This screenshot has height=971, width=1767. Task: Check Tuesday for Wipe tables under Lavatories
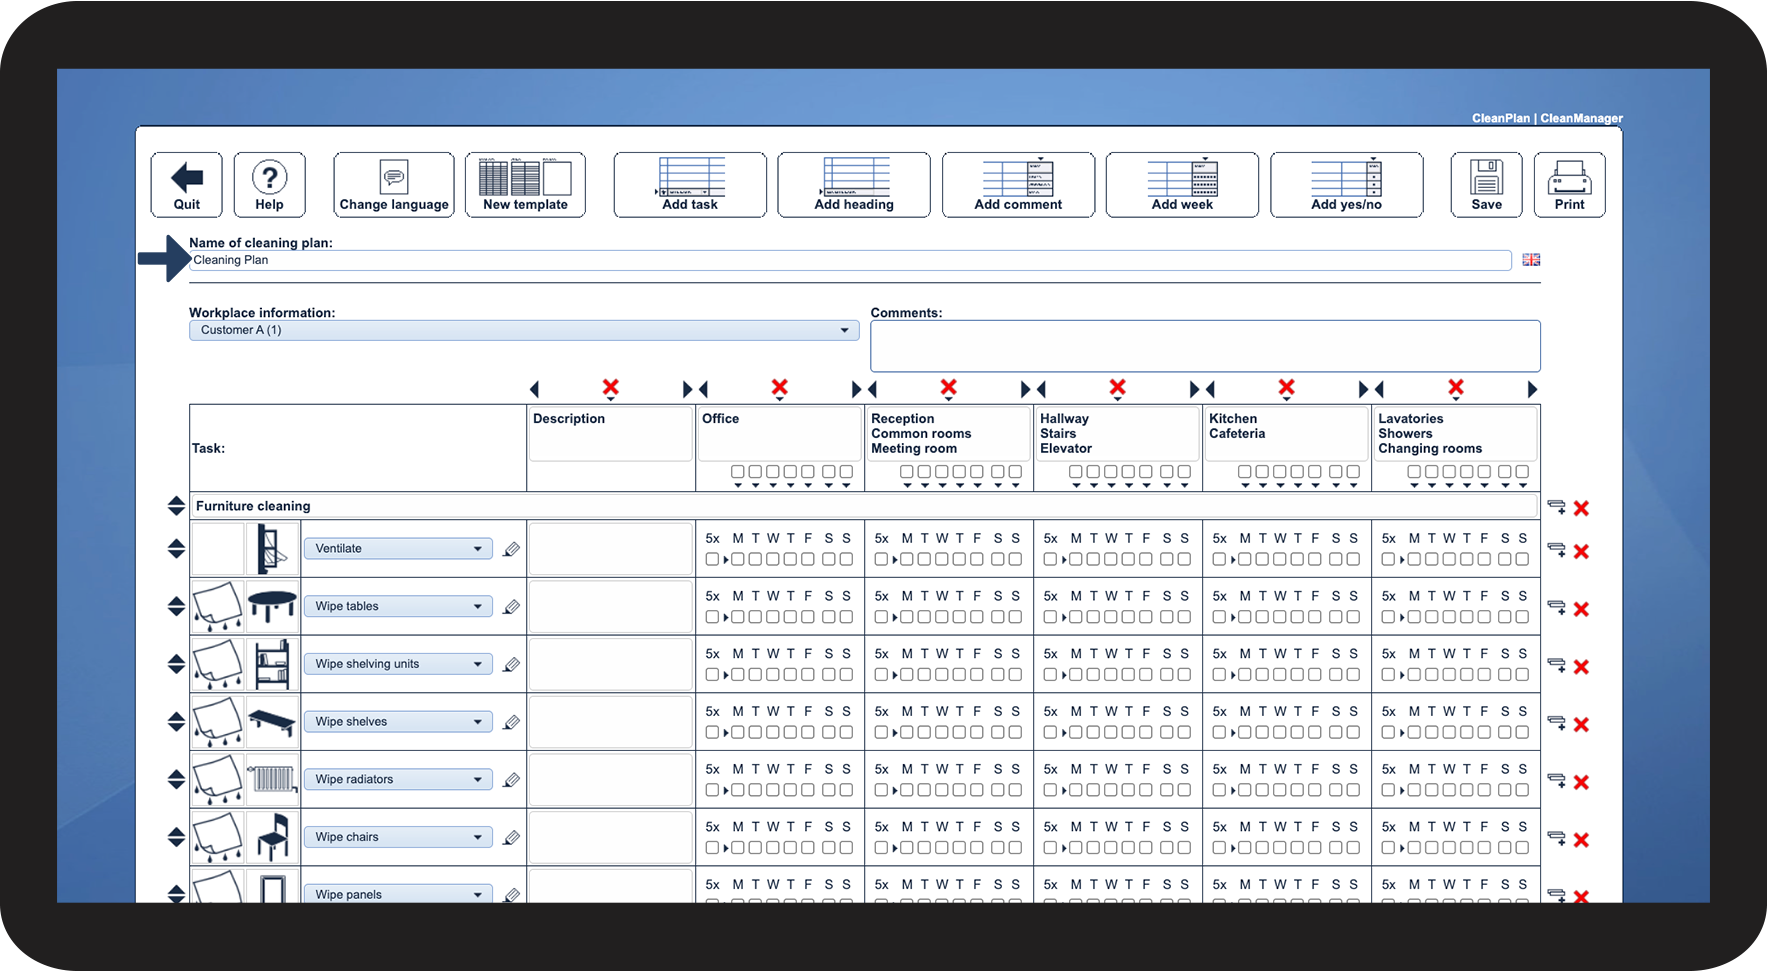pos(1432,618)
